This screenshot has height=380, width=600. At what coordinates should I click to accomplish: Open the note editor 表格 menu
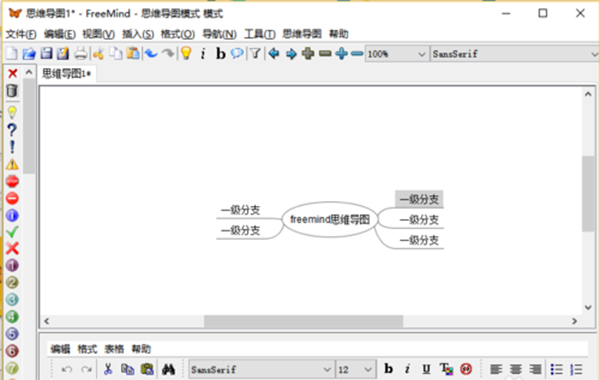point(114,349)
